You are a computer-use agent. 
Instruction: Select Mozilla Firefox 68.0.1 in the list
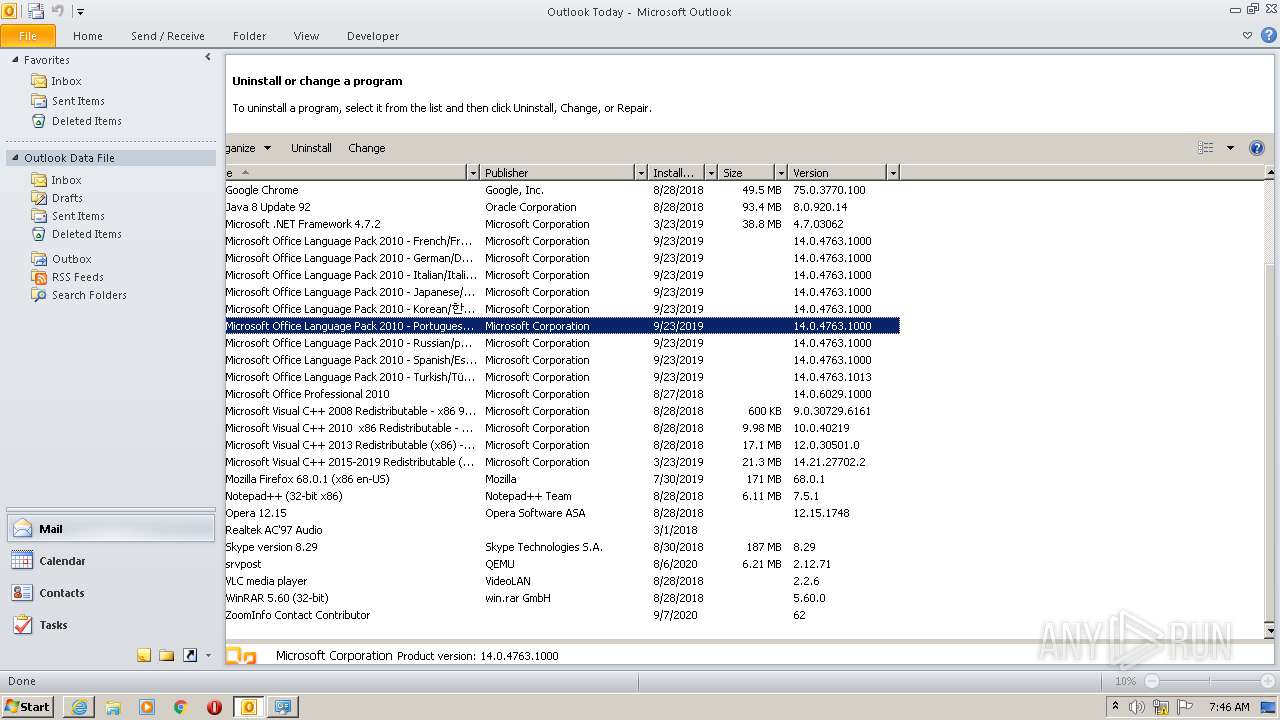[562, 479]
